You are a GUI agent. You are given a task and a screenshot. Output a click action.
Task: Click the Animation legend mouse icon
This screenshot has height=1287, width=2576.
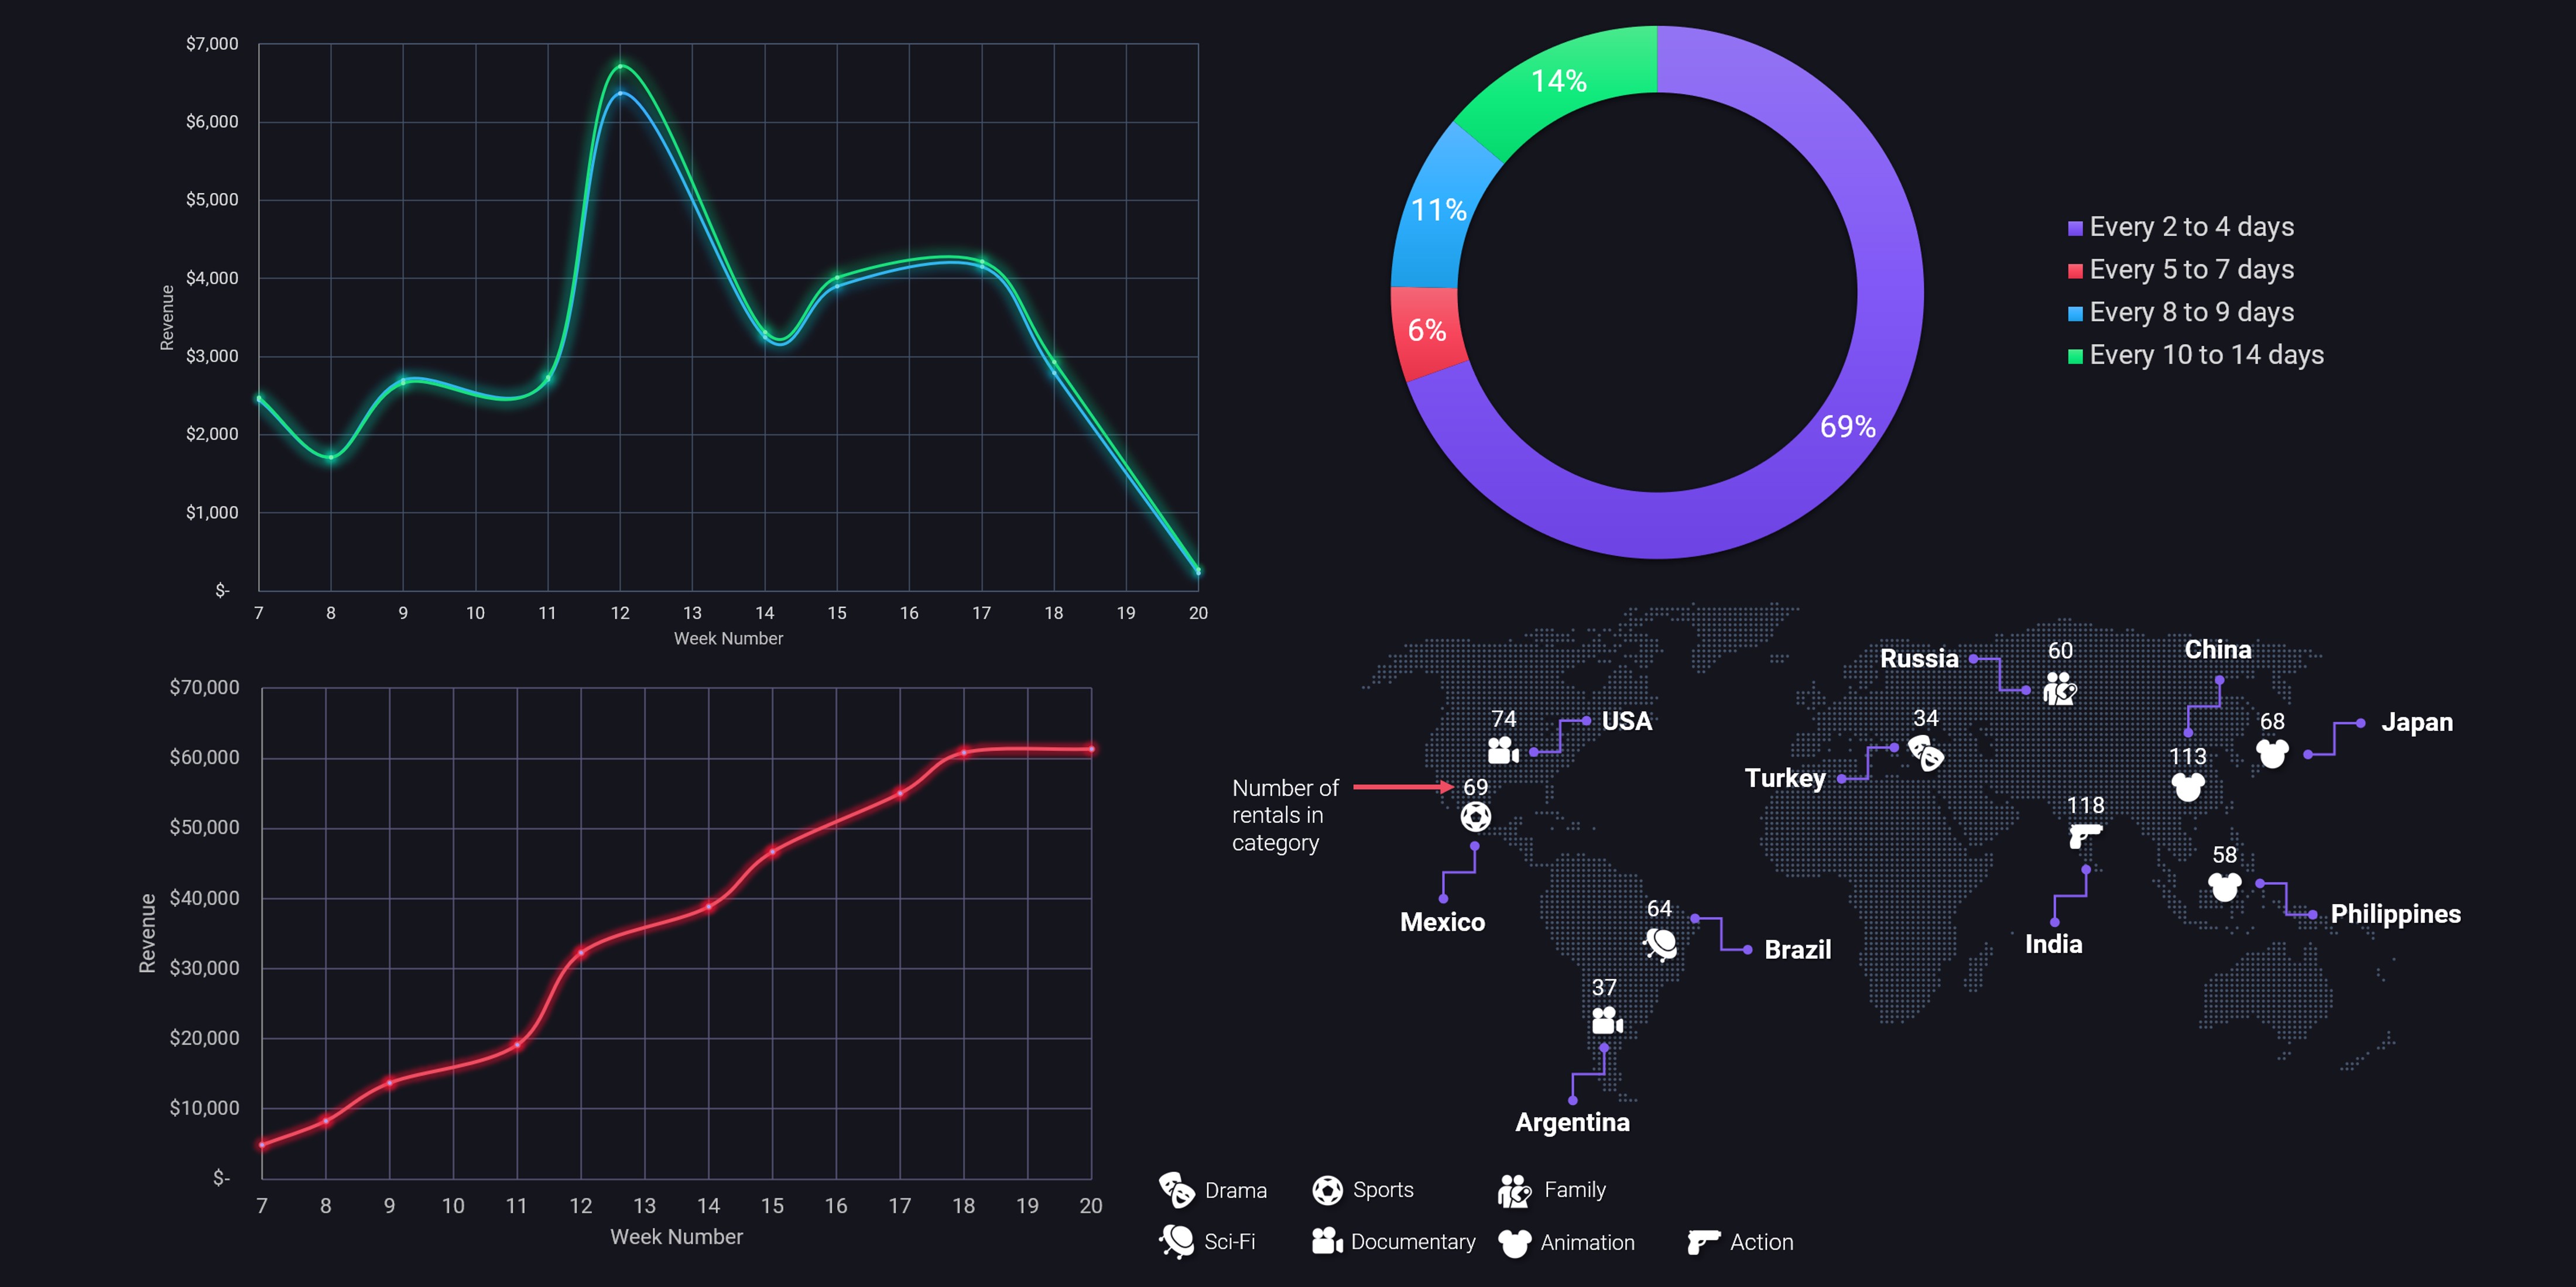[1515, 1243]
